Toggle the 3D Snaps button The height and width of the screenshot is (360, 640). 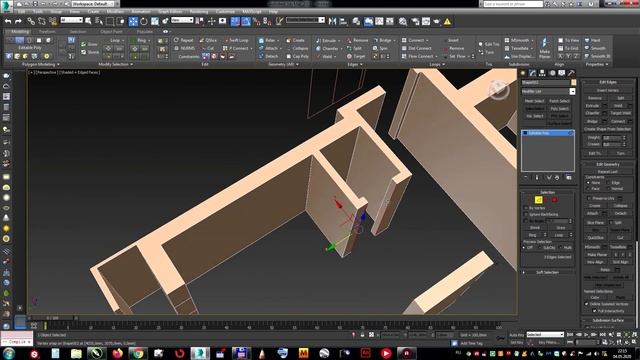tap(235, 21)
